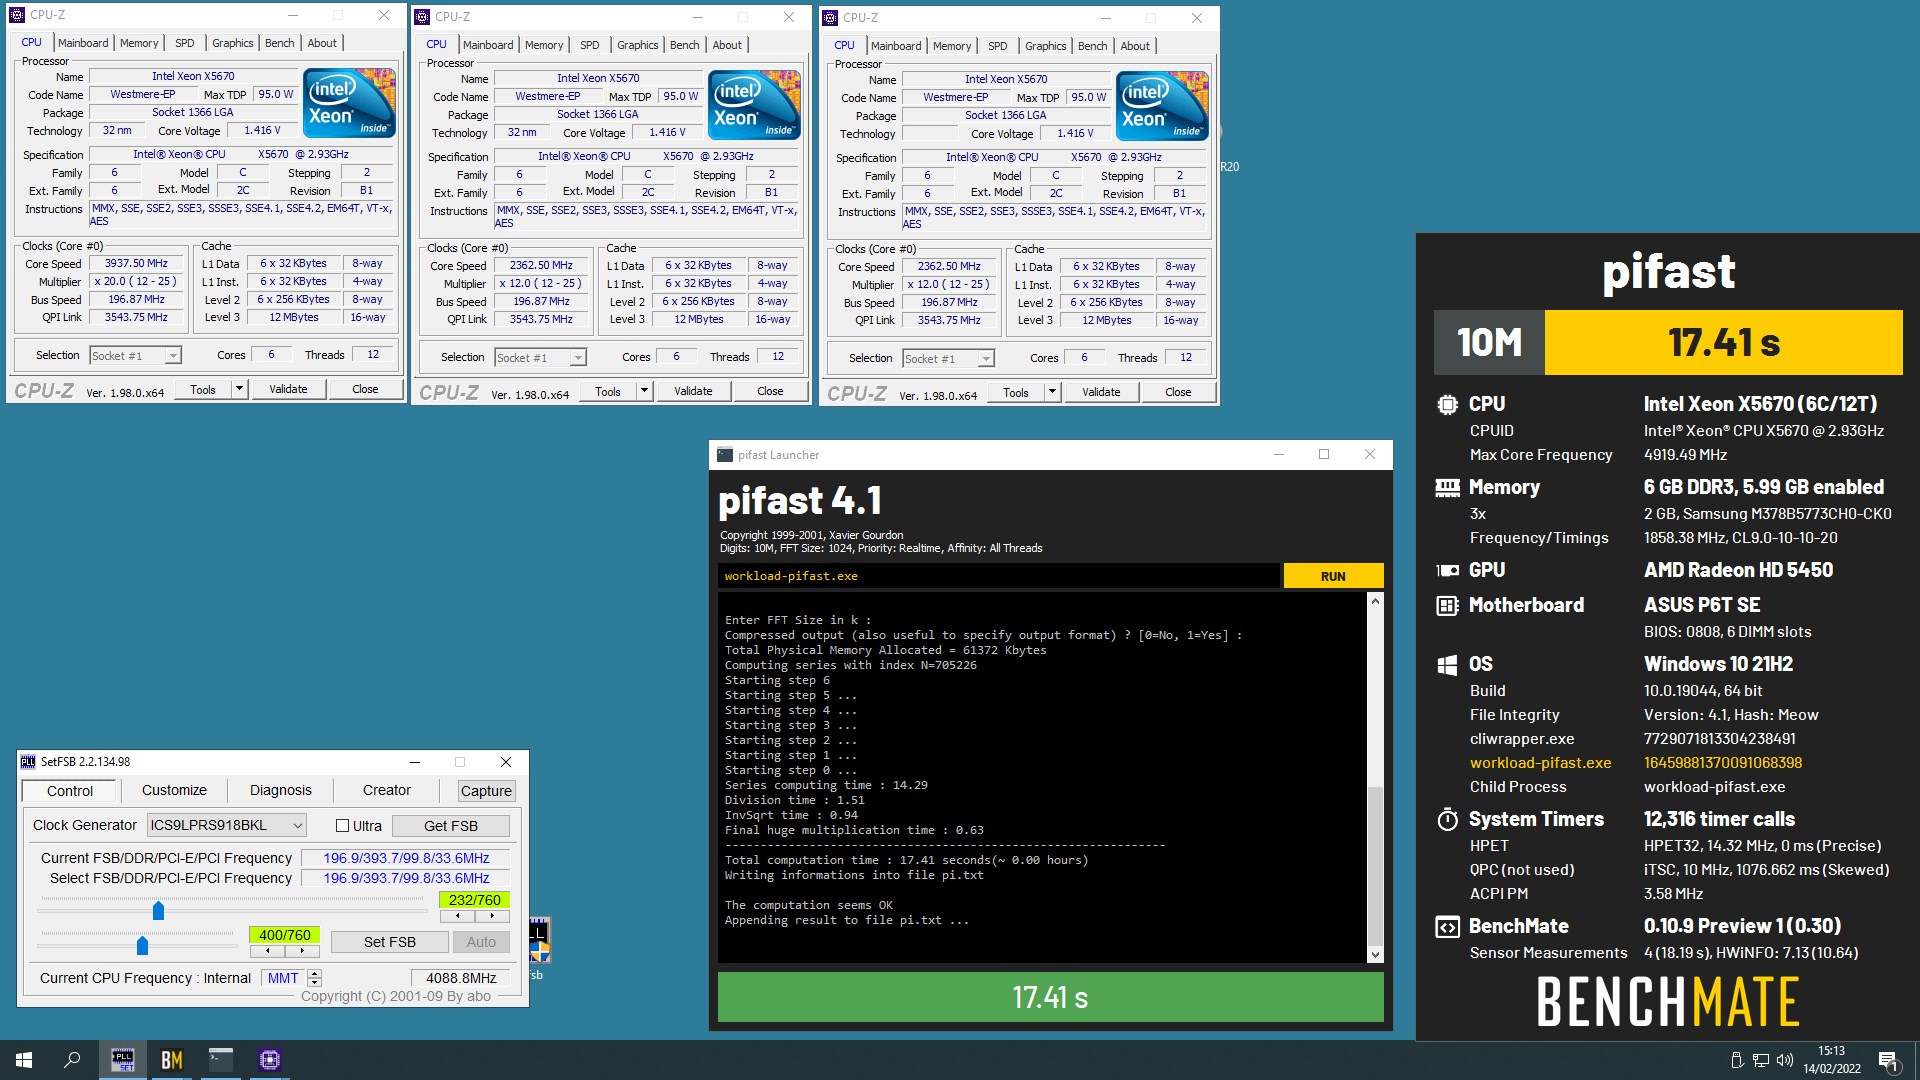Expand the Tools dropdown arrow in the rightmost CPU-Z
Viewport: 1920px width, 1080px height.
[1052, 392]
